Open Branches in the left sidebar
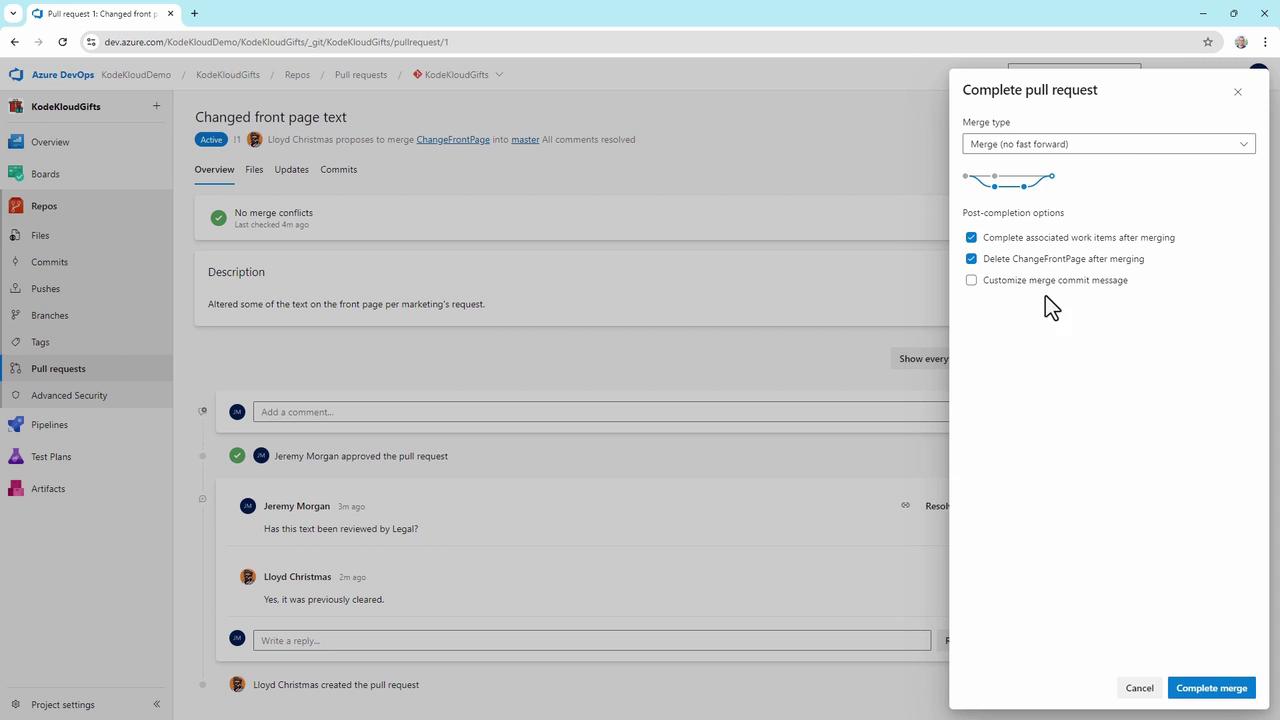The width and height of the screenshot is (1280, 720). coord(50,315)
